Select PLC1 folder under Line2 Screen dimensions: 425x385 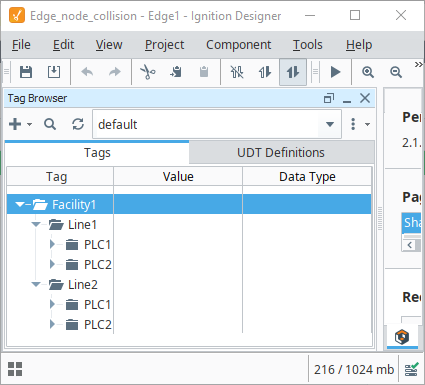coord(97,305)
